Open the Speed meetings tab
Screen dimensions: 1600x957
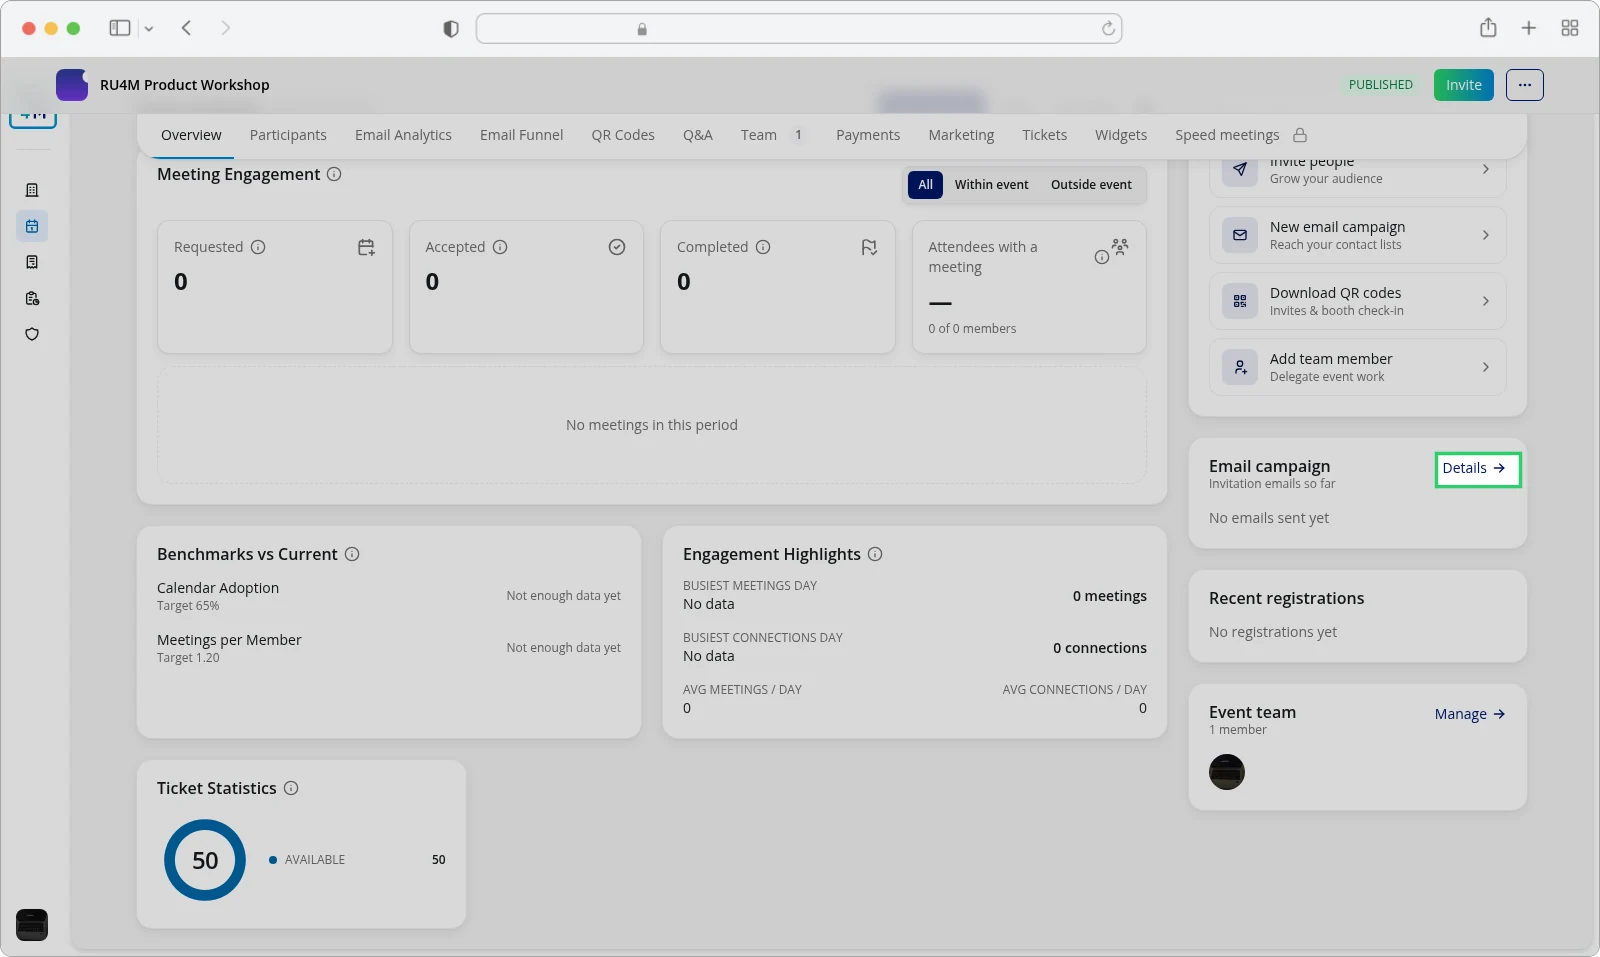[1241, 135]
